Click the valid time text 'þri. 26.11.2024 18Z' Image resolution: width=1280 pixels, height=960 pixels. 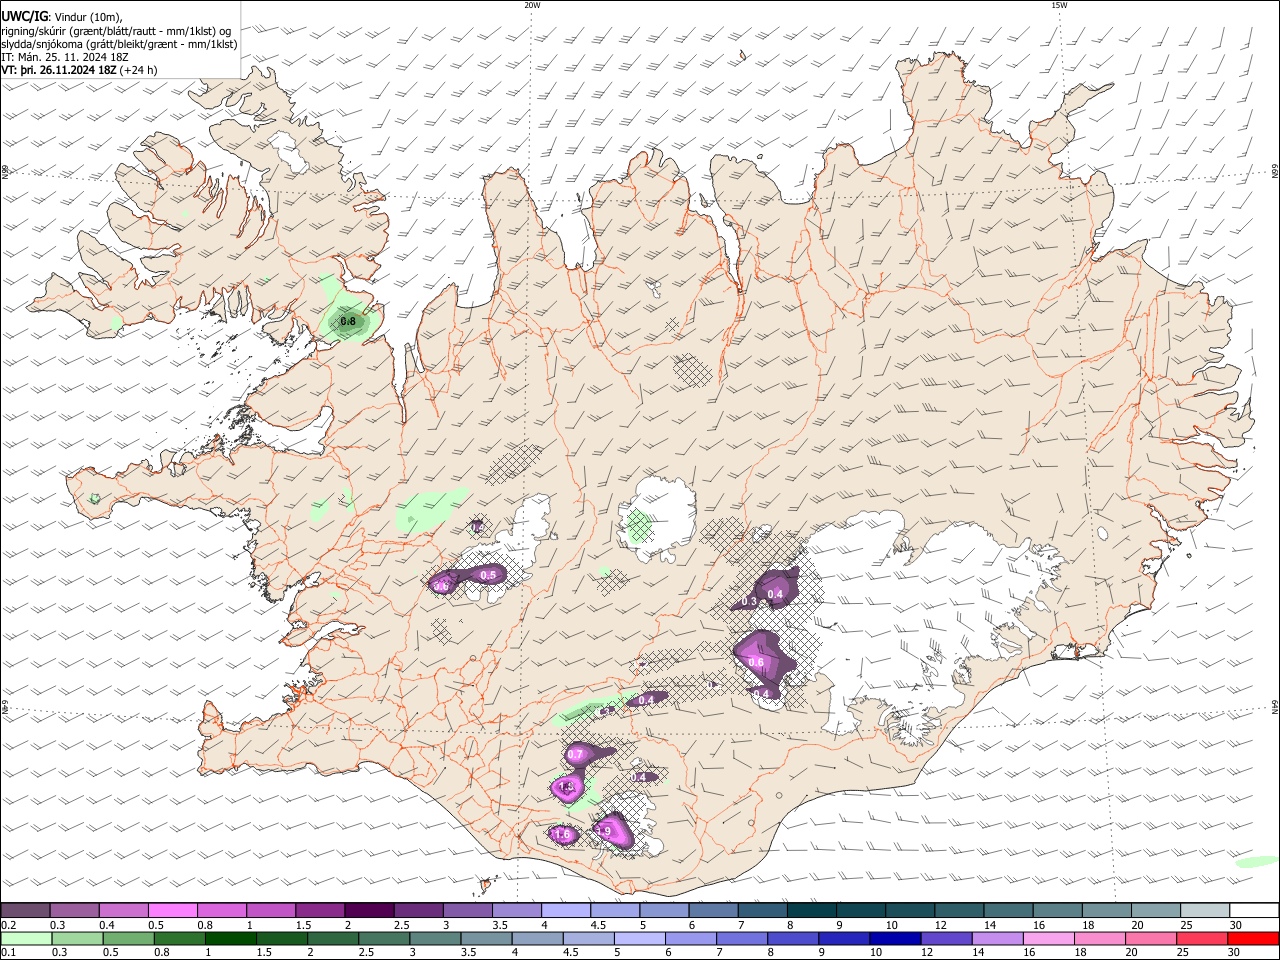click(68, 70)
